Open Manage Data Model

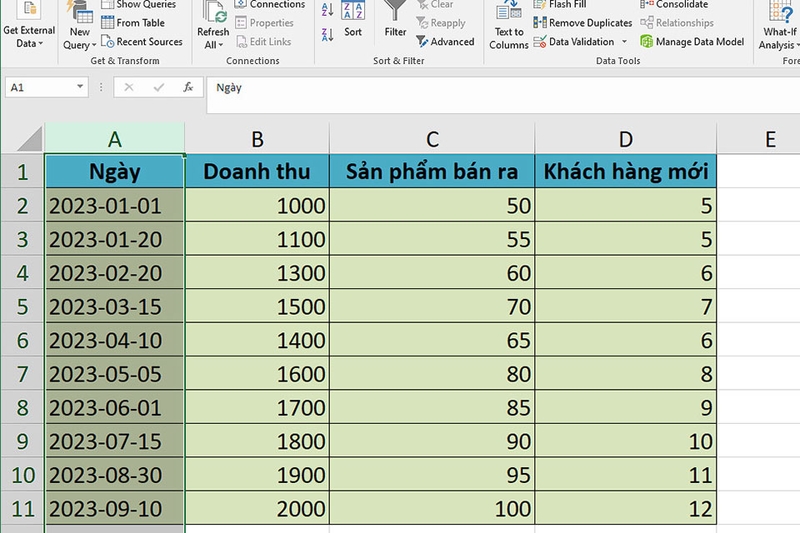point(692,41)
